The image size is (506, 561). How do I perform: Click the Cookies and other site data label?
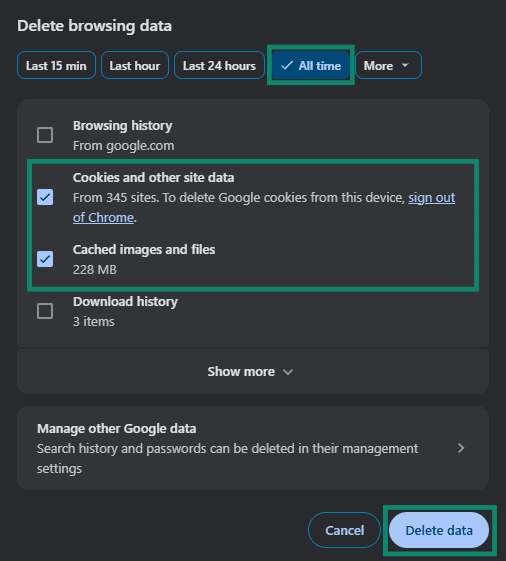(154, 178)
